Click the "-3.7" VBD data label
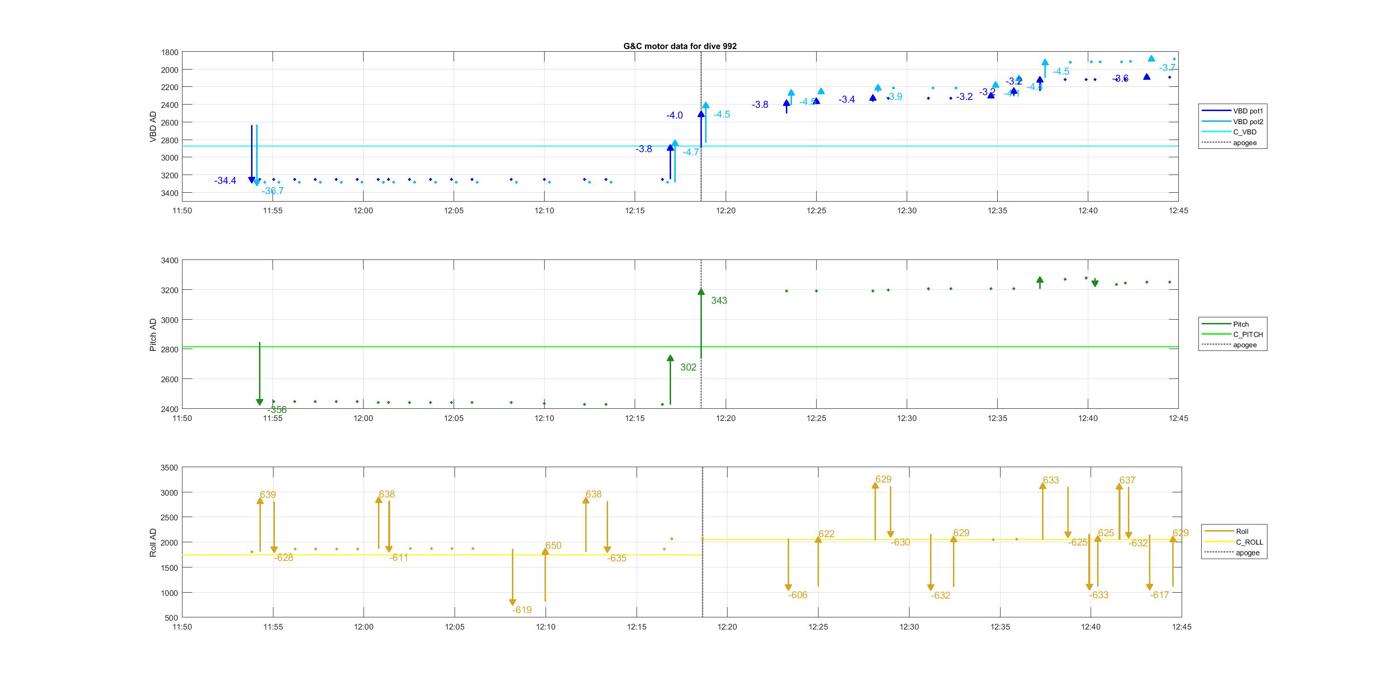This screenshot has height=693, width=1400. (1168, 68)
